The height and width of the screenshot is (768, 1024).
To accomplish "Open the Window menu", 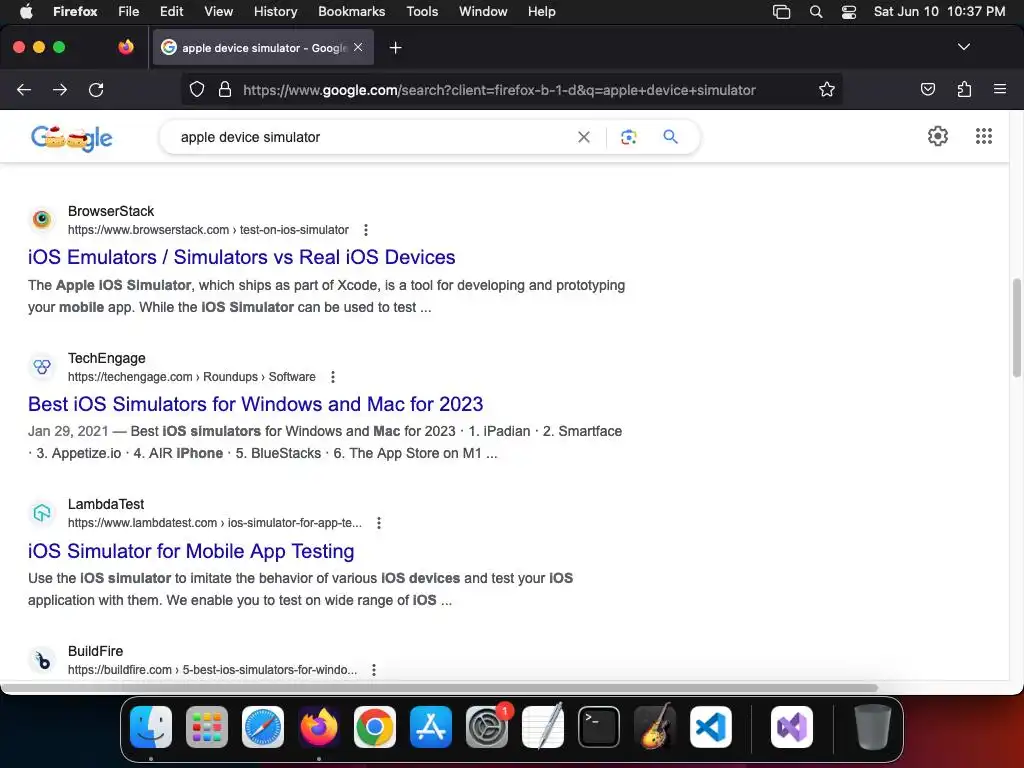I will [x=483, y=11].
